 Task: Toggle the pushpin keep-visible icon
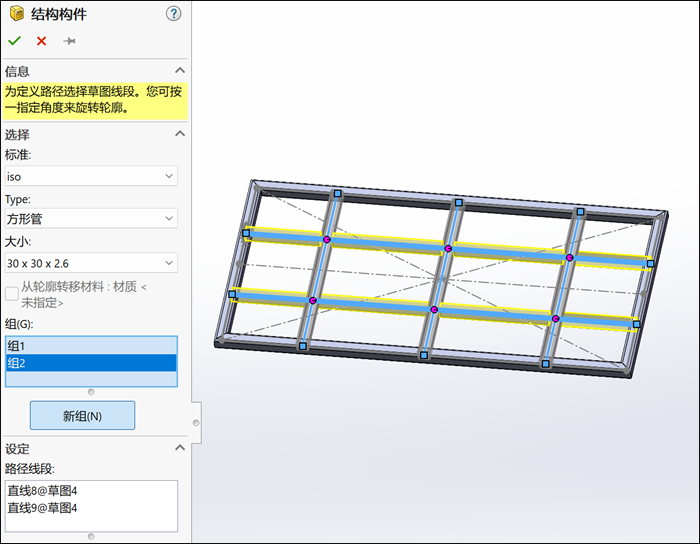[x=69, y=41]
